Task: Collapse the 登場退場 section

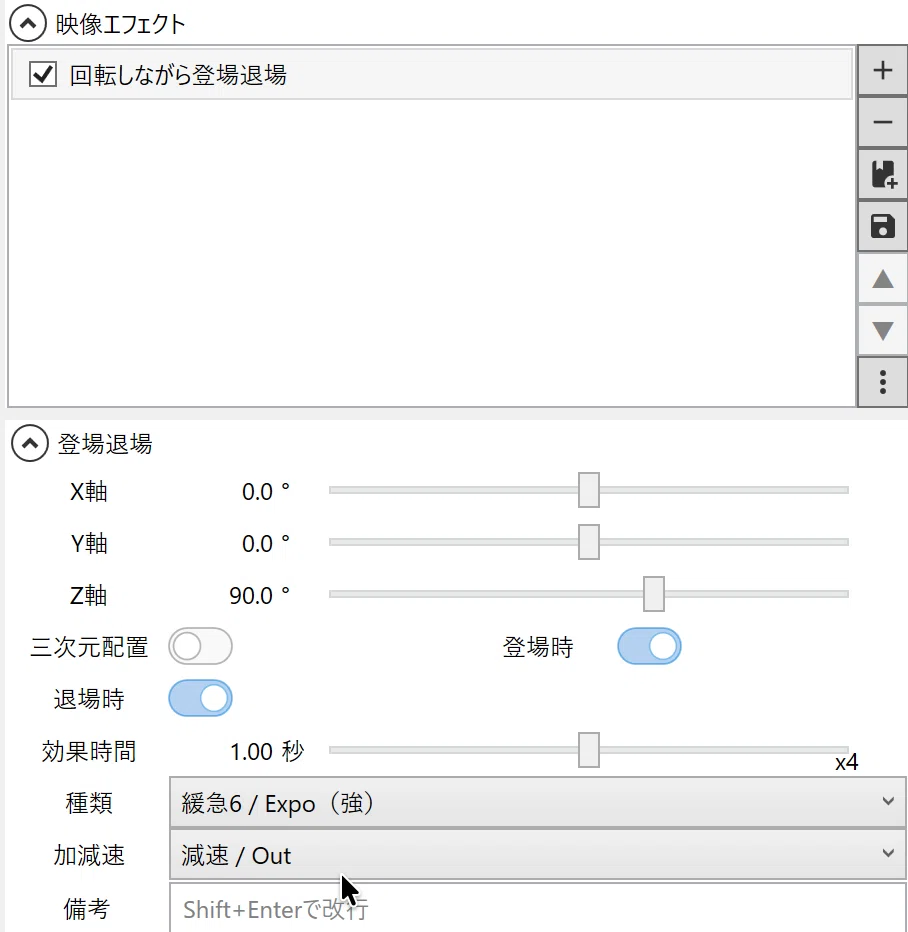Action: [30, 443]
